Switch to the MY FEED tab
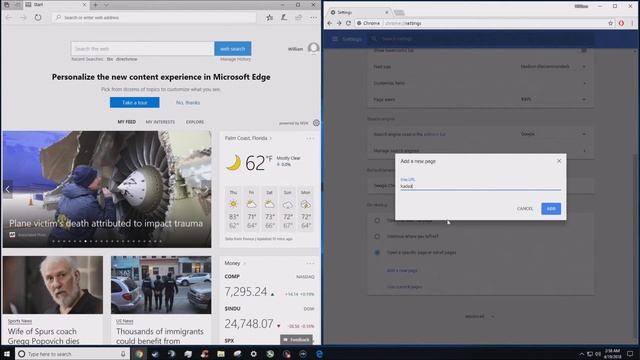Image resolution: width=640 pixels, height=360 pixels. (127, 122)
